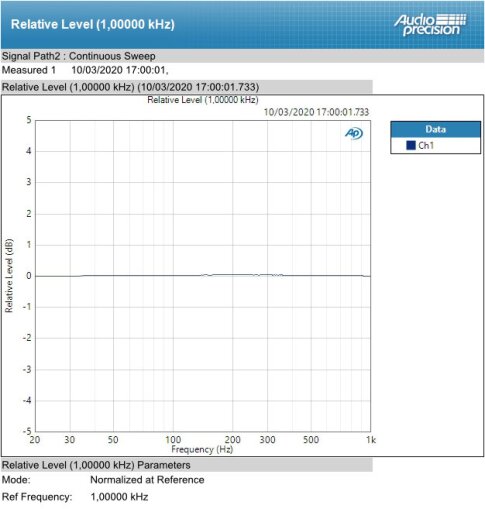Select the Signal Path2 Continuous Sweep bar
Screen dimensions: 485x509
[242, 56]
